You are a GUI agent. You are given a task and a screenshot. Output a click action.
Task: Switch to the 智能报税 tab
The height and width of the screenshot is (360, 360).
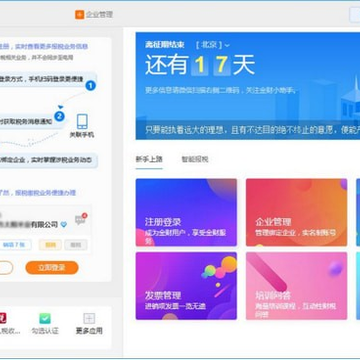point(195,159)
